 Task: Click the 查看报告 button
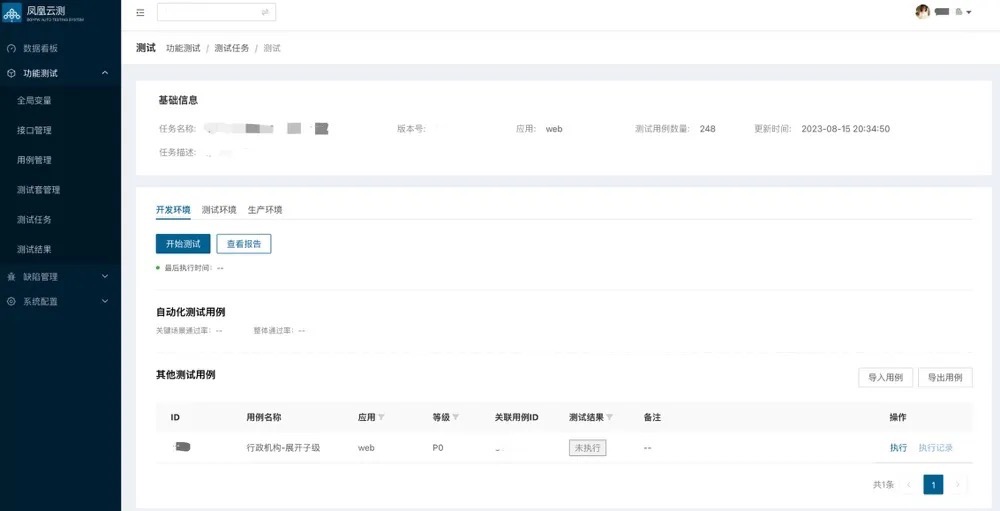pyautogui.click(x=244, y=244)
